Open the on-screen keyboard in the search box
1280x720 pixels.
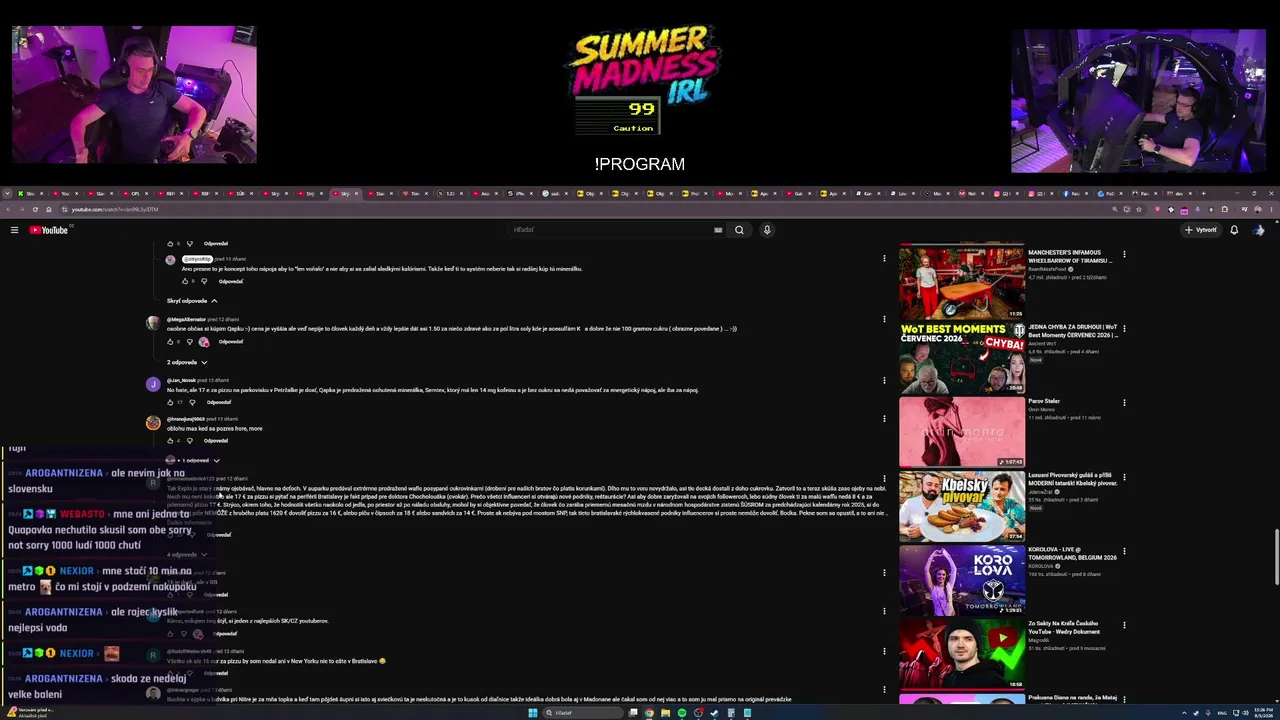tap(718, 230)
